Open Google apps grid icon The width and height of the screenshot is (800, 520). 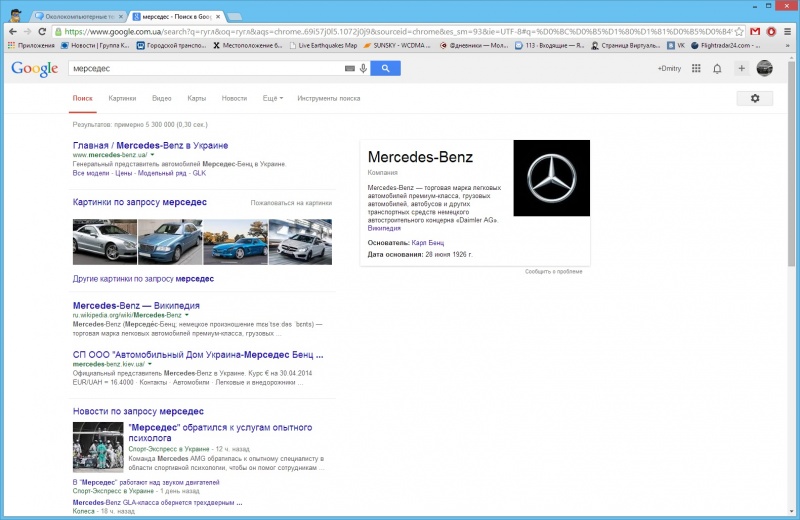694,68
